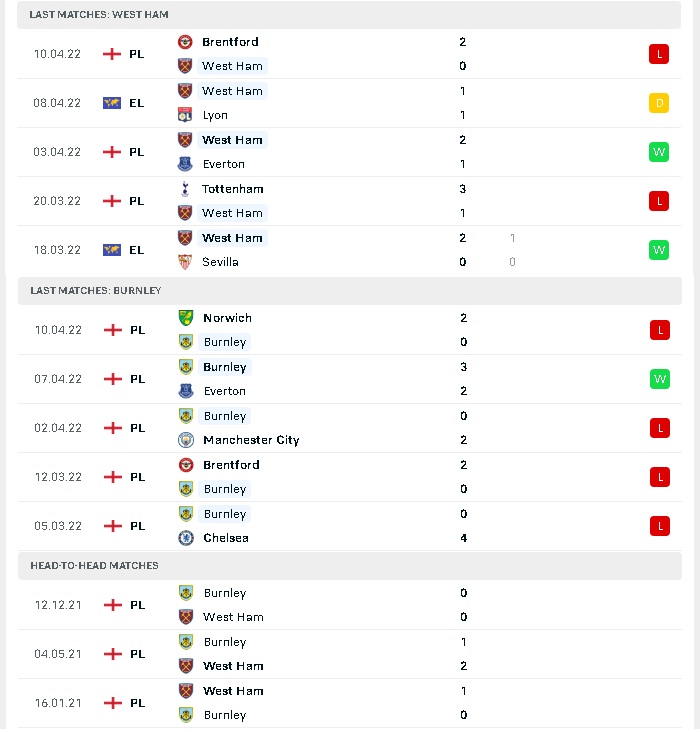Click the red L badge for Tottenham match
This screenshot has height=732, width=700.
(x=658, y=201)
